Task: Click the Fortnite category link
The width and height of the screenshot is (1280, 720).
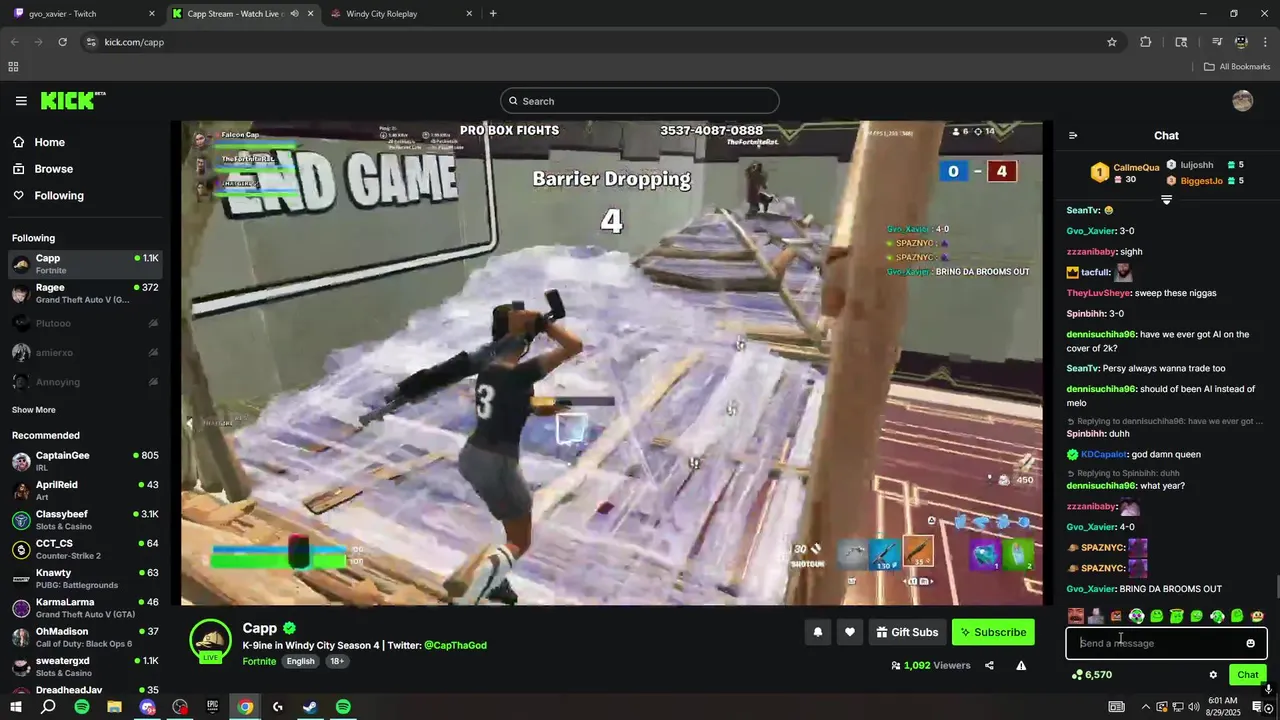Action: [x=259, y=661]
